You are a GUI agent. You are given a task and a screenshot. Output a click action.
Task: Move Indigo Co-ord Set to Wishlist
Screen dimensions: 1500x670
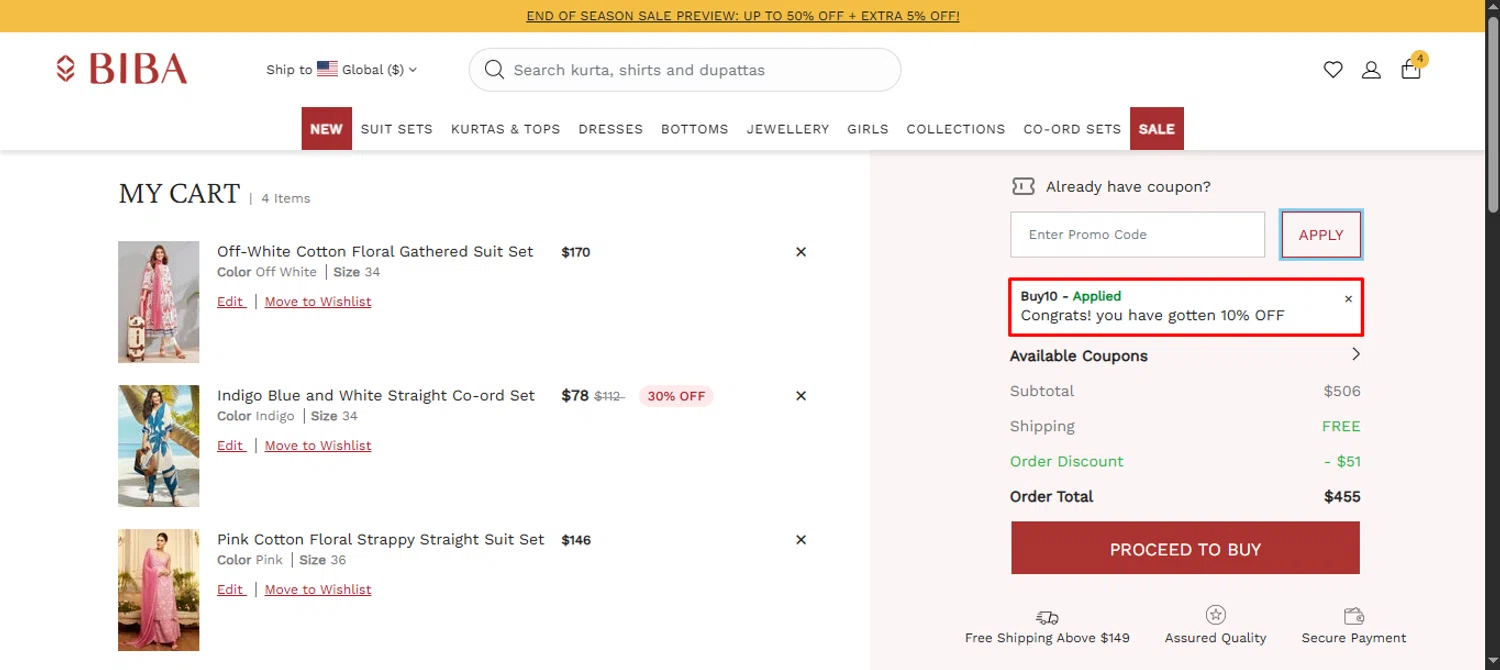[318, 445]
